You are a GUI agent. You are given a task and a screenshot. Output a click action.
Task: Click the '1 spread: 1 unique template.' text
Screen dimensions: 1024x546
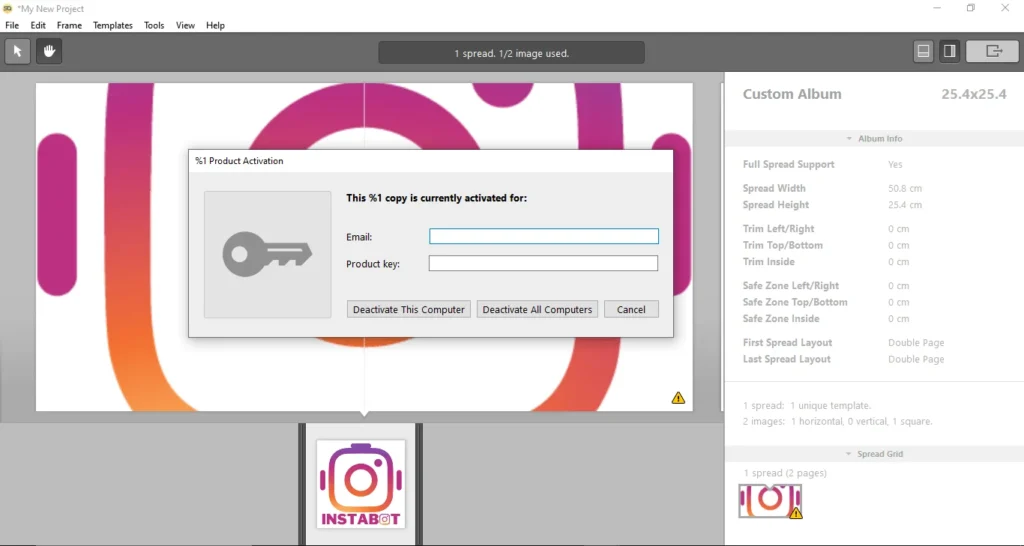807,406
